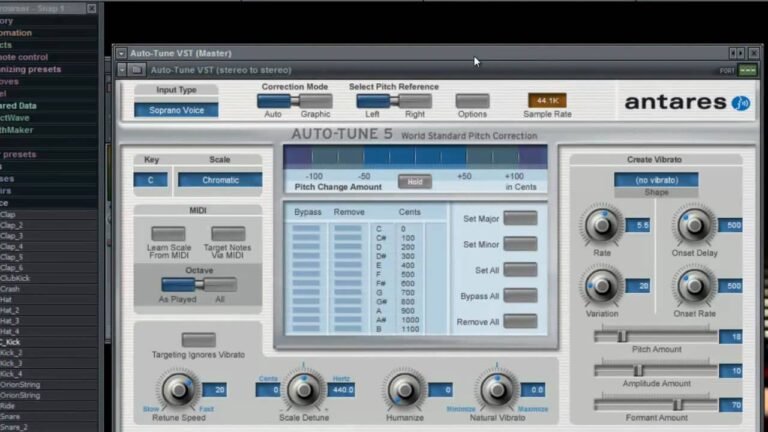
Task: Toggle Bypass for note B
Action: [306, 329]
